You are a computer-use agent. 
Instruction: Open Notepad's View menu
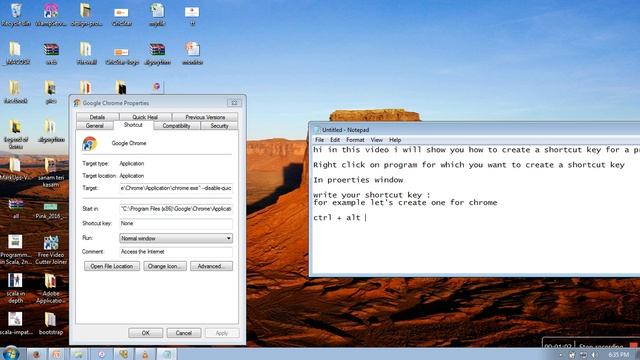coord(376,140)
